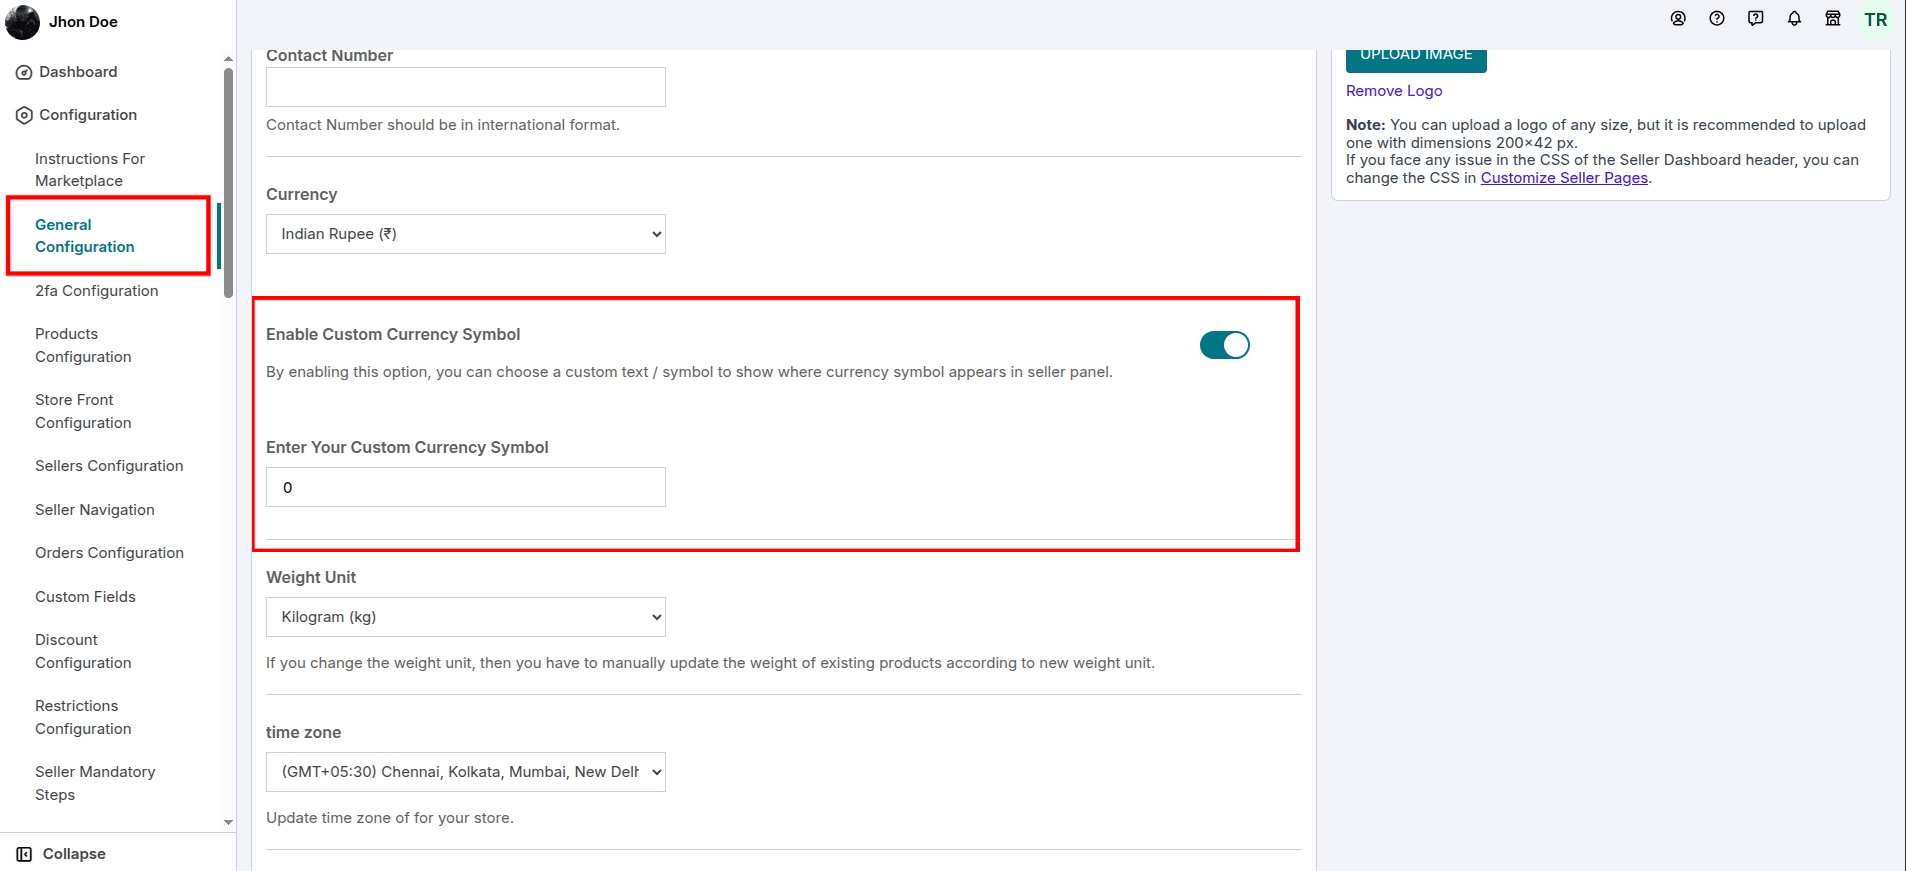
Task: Click the 'Update time zone' helper text
Action: [x=390, y=818]
